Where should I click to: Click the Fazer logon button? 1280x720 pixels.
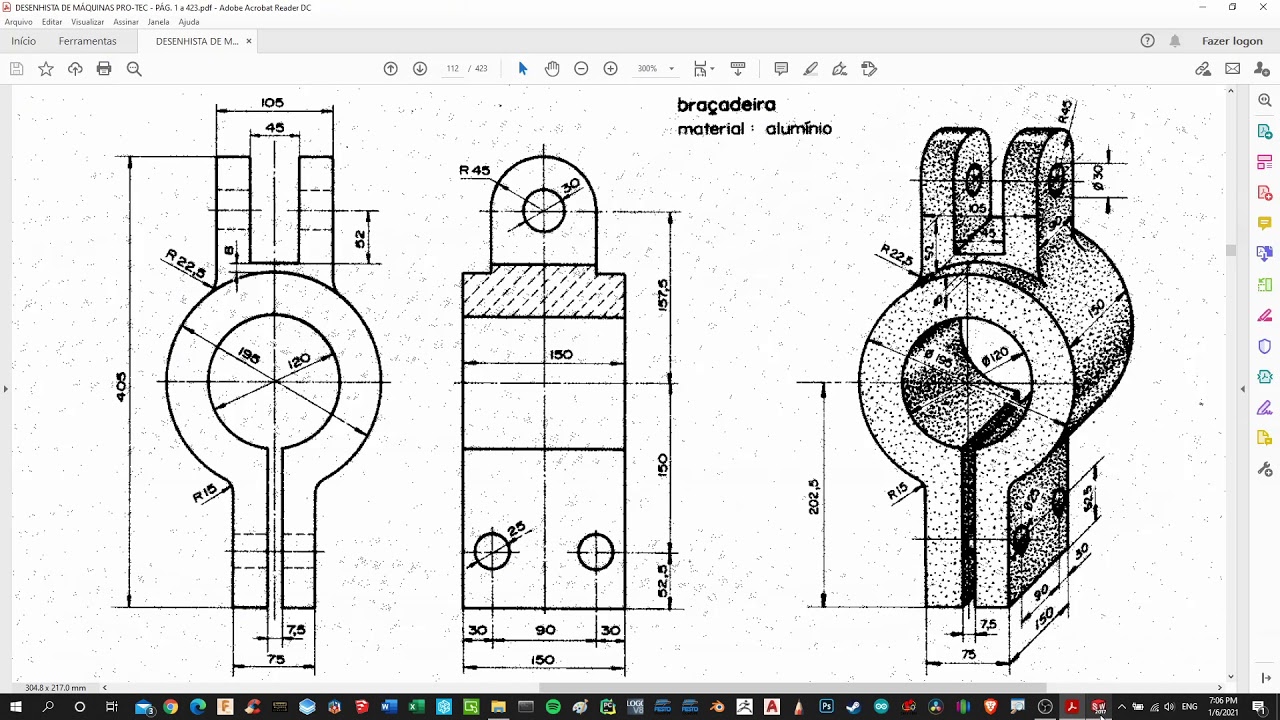1232,41
